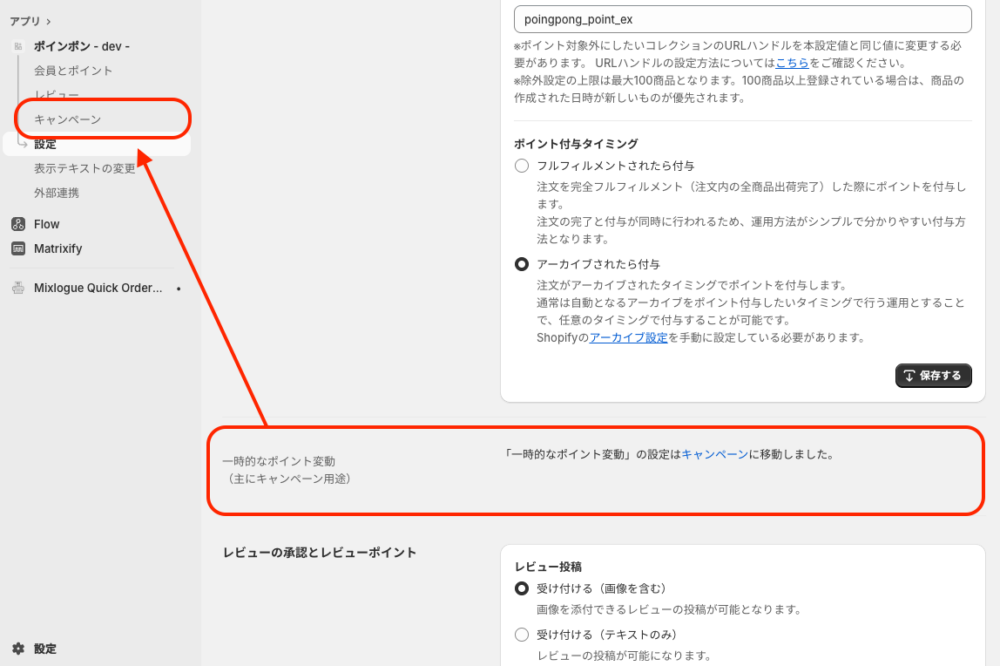The image size is (1000, 666).
Task: Expand the アプリ chevron in sidebar
Action: pyautogui.click(x=48, y=21)
